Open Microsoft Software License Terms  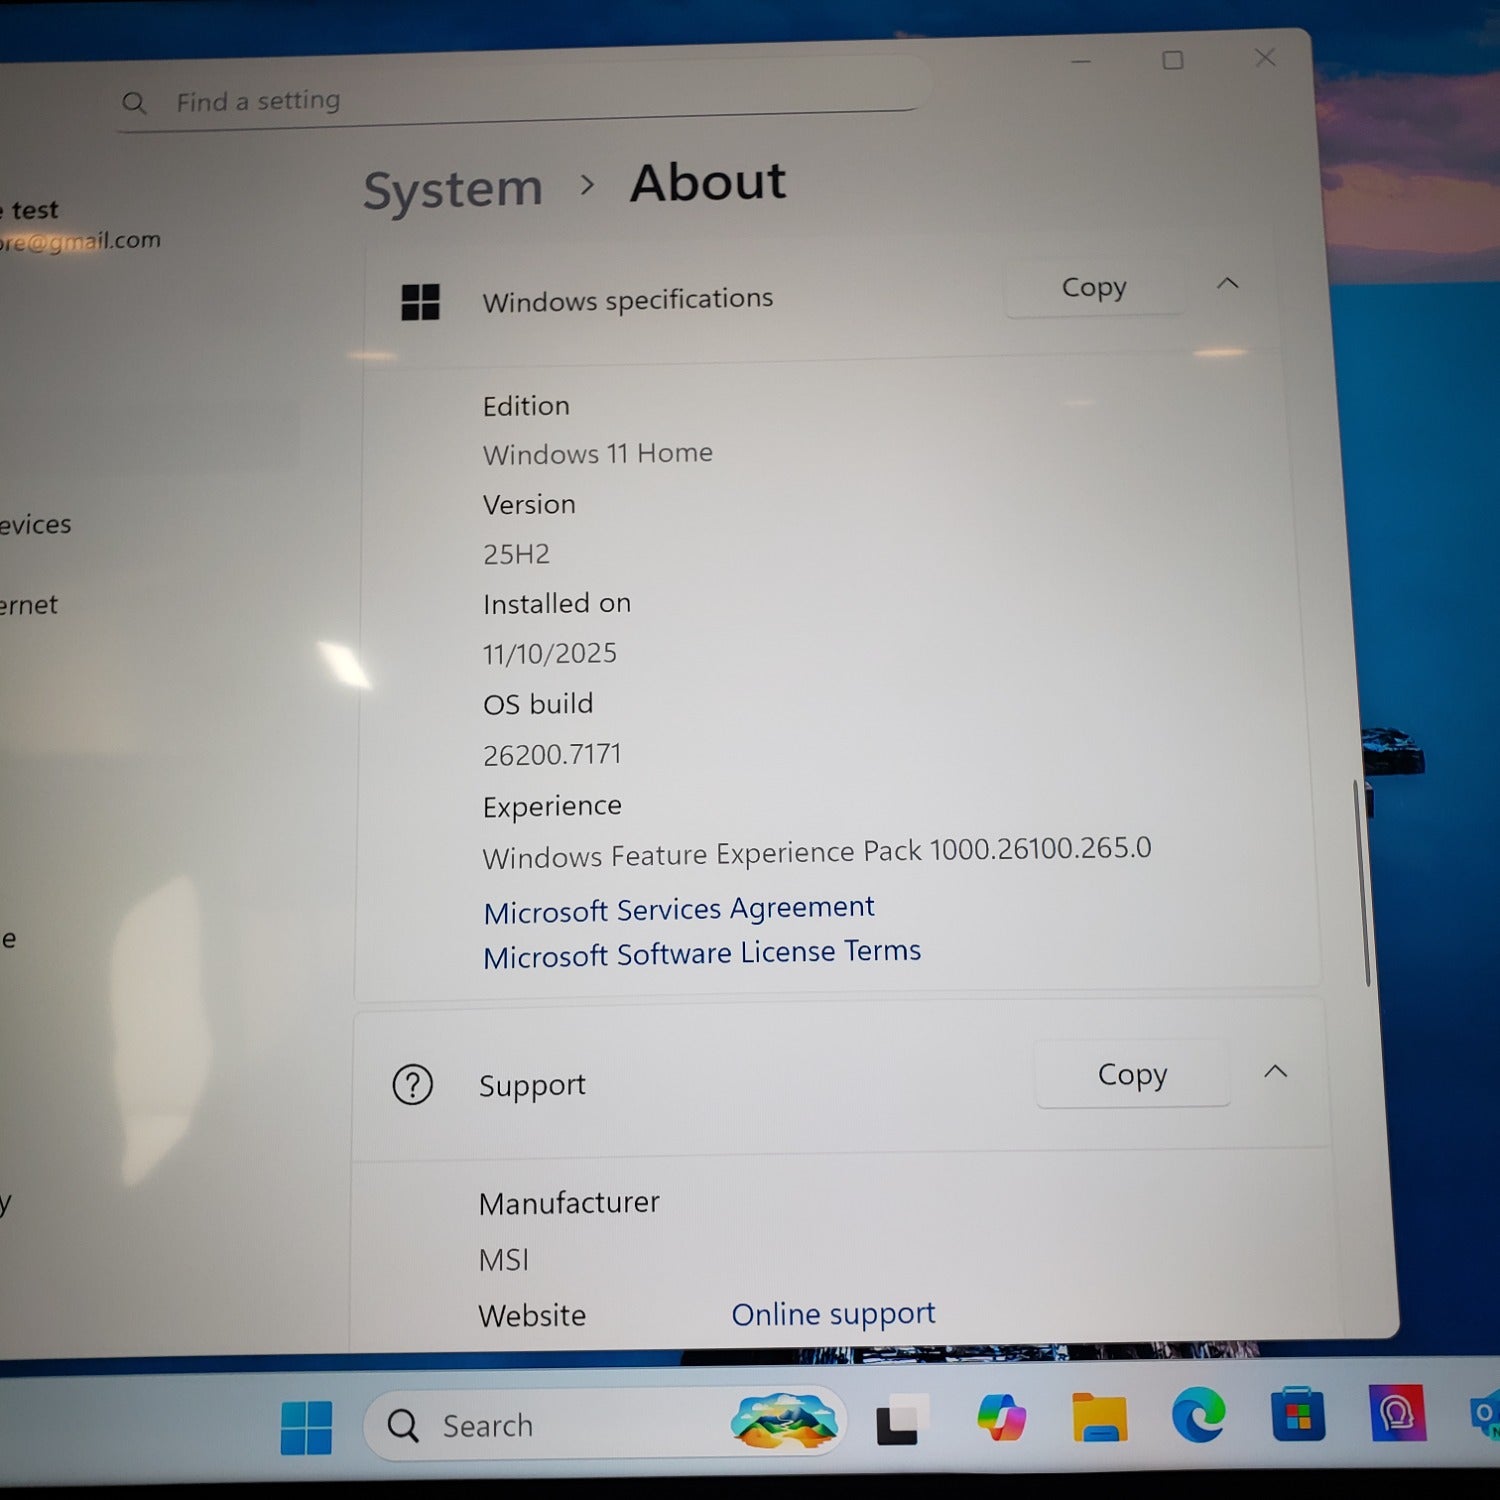[x=702, y=953]
